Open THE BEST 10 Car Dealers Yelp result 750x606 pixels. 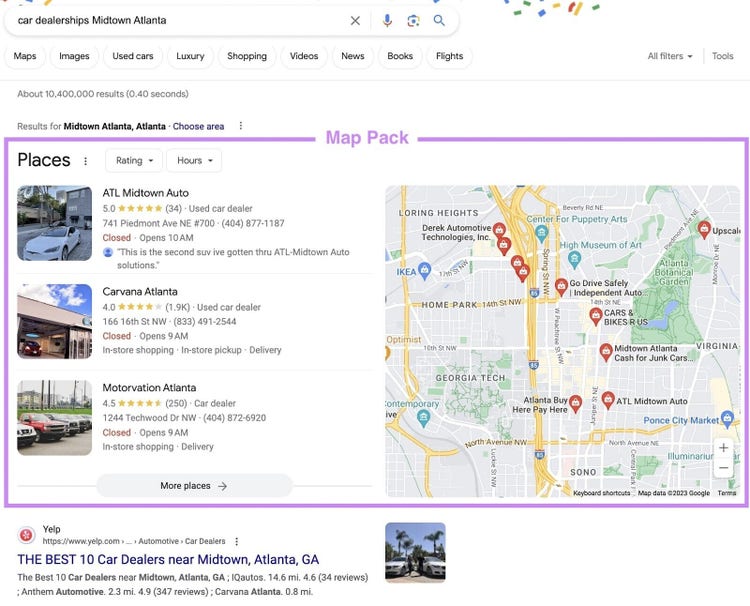click(168, 560)
